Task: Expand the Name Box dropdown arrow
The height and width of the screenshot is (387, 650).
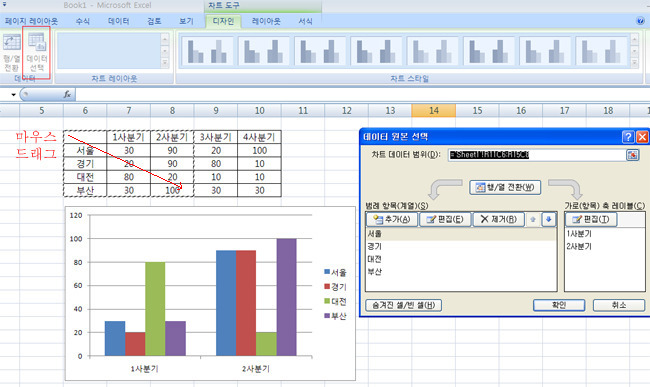Action: [x=13, y=95]
